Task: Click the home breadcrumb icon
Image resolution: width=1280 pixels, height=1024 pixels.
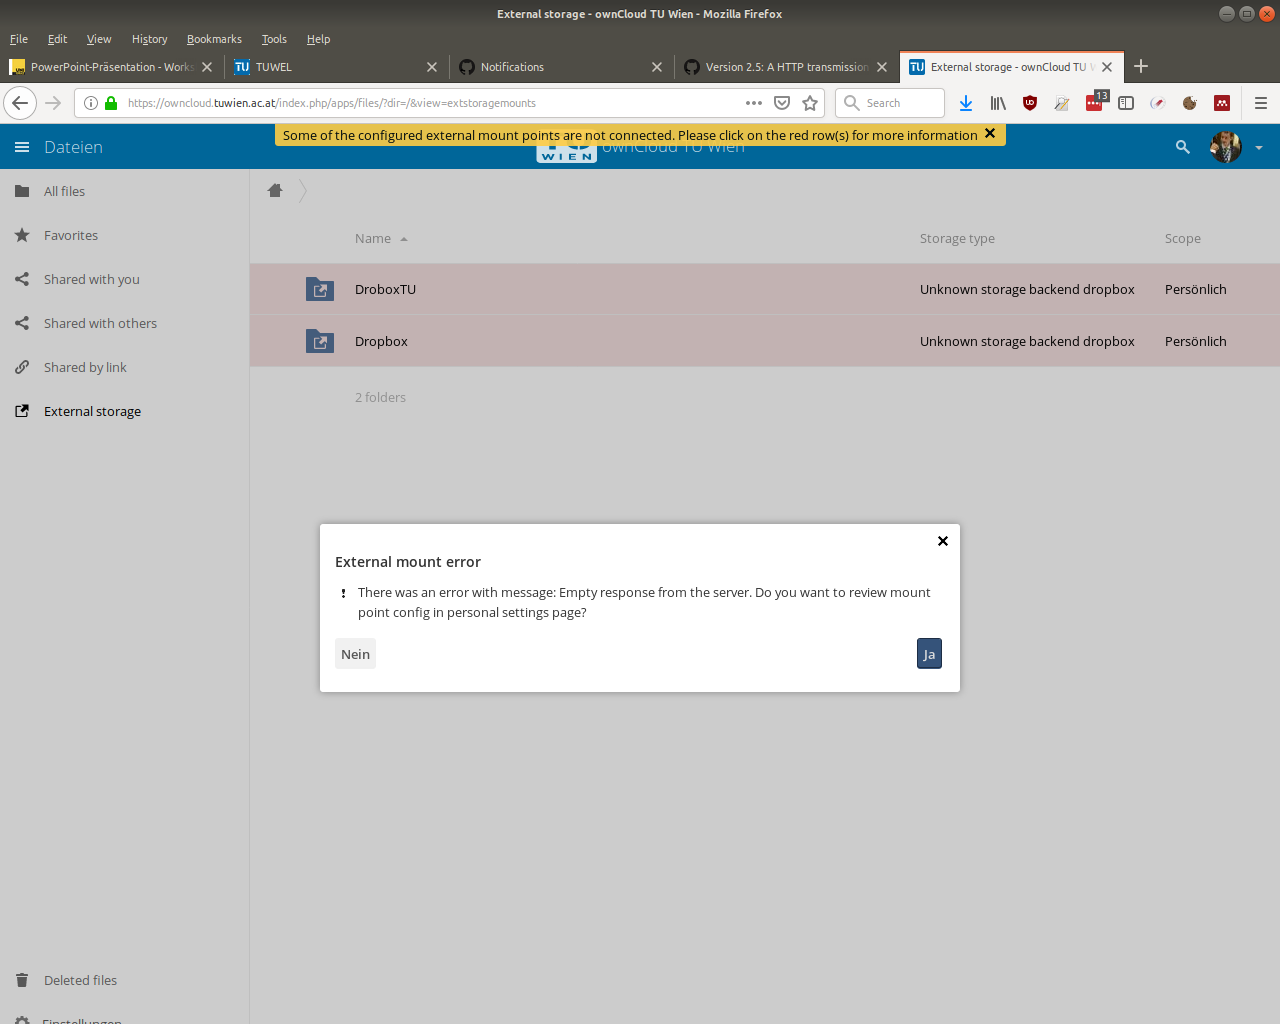Action: click(x=275, y=191)
